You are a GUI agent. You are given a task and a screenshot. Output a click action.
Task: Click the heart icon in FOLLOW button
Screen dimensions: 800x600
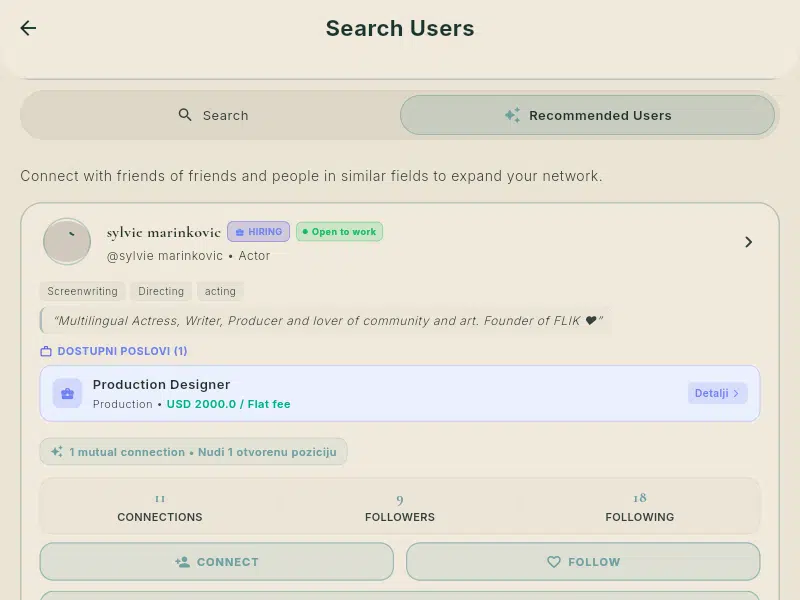point(554,562)
